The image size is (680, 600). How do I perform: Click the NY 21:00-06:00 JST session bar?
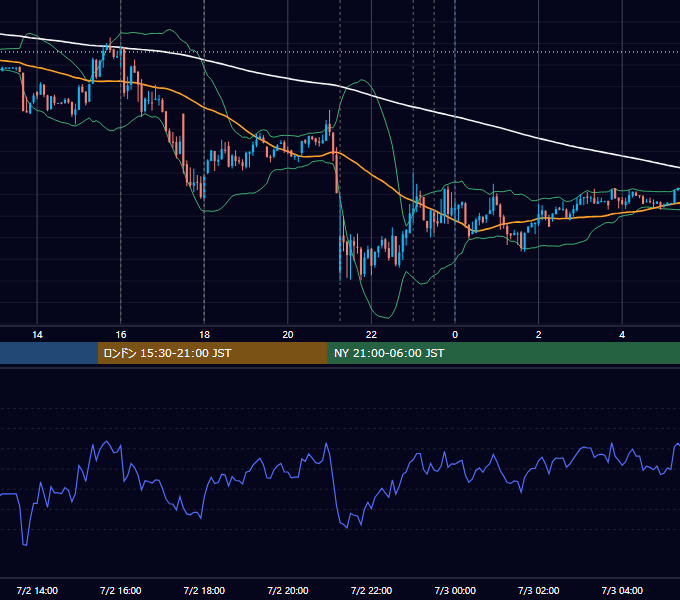[503, 353]
